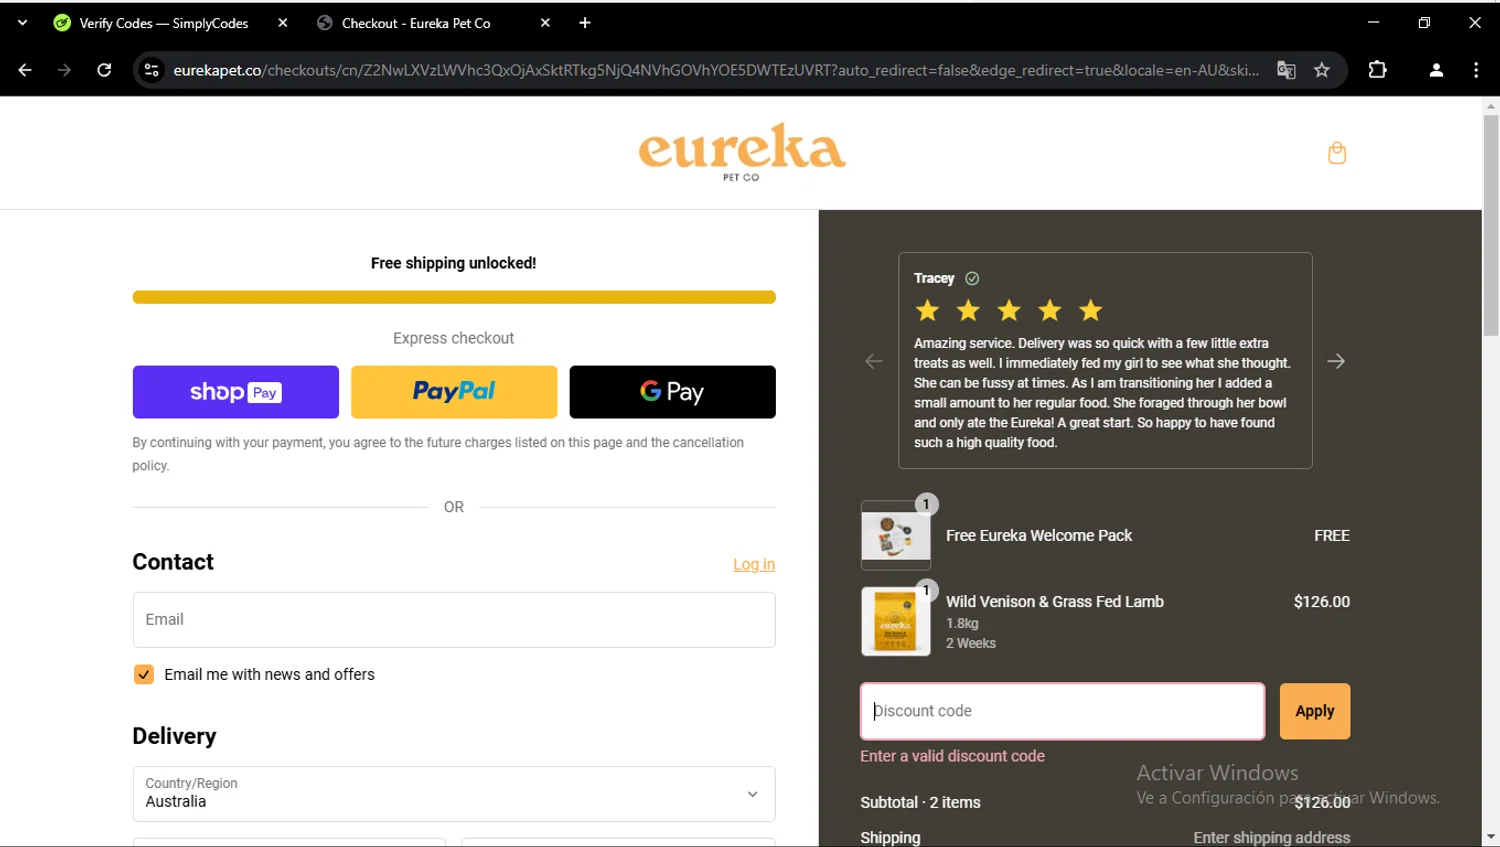Show the previous review with left arrow
1500x847 pixels.
pos(874,361)
